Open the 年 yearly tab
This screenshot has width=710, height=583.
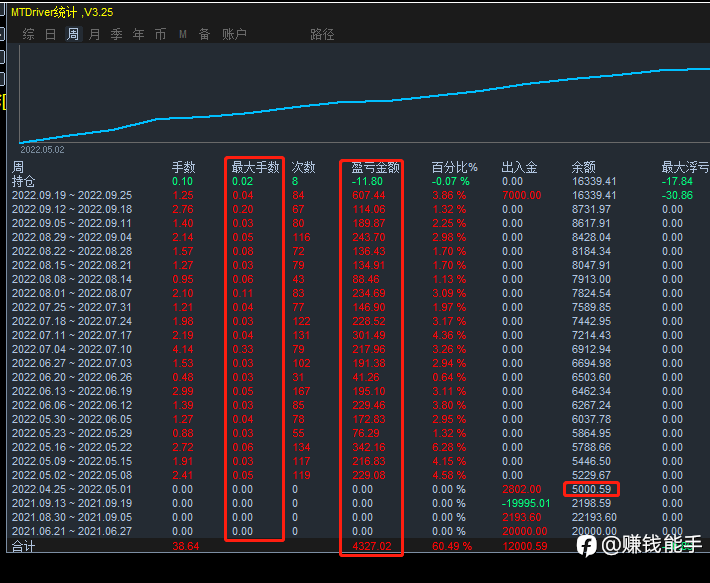138,34
